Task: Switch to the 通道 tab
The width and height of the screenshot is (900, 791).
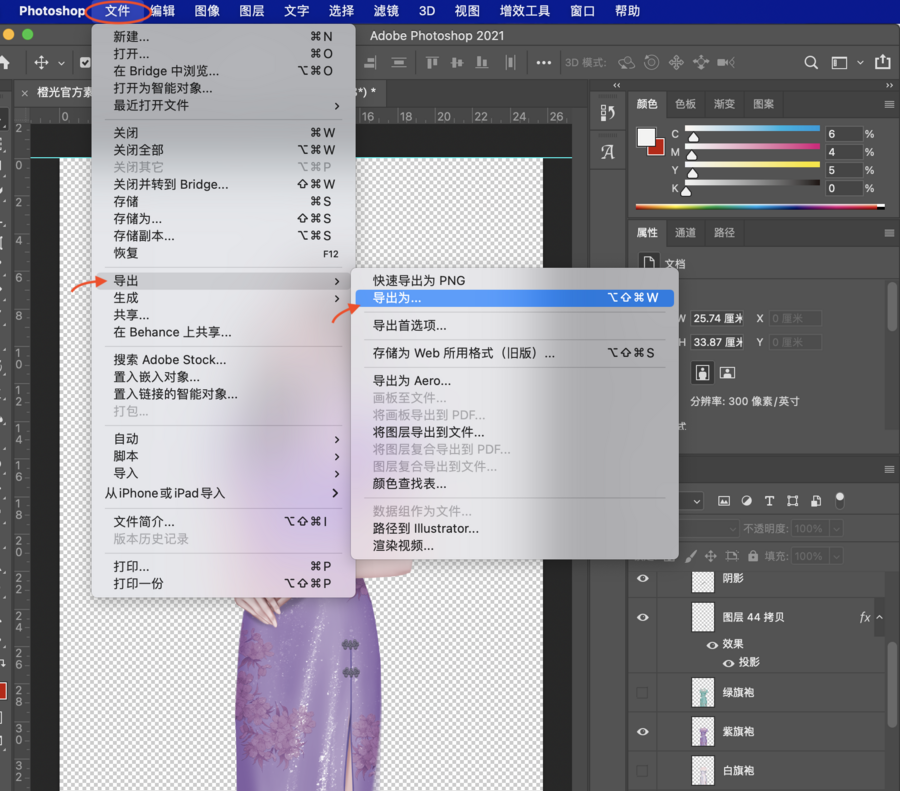Action: coord(685,232)
